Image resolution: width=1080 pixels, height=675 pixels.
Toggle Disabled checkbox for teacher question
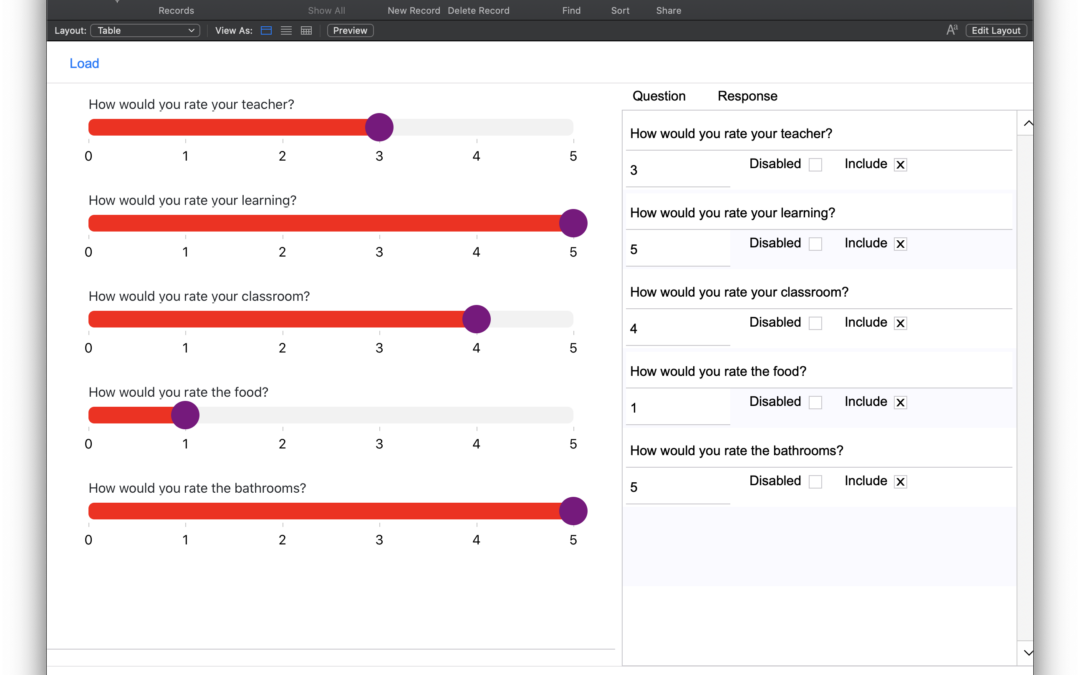coord(816,165)
